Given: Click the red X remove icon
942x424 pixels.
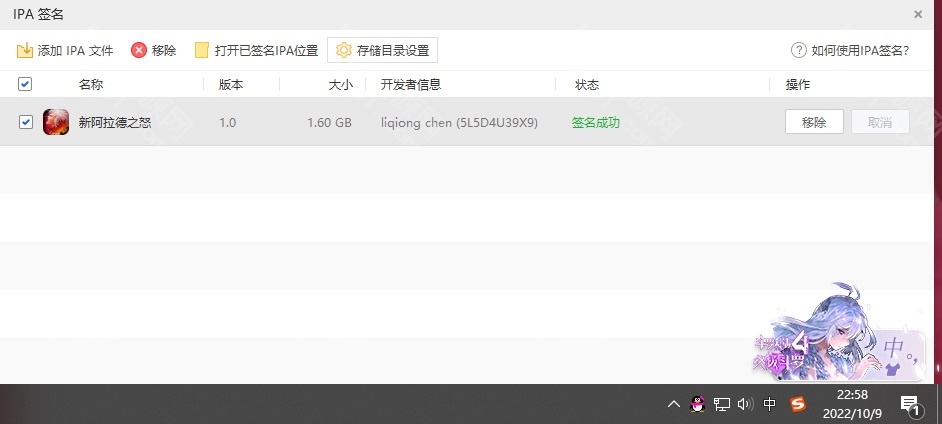Looking at the screenshot, I should coord(139,50).
